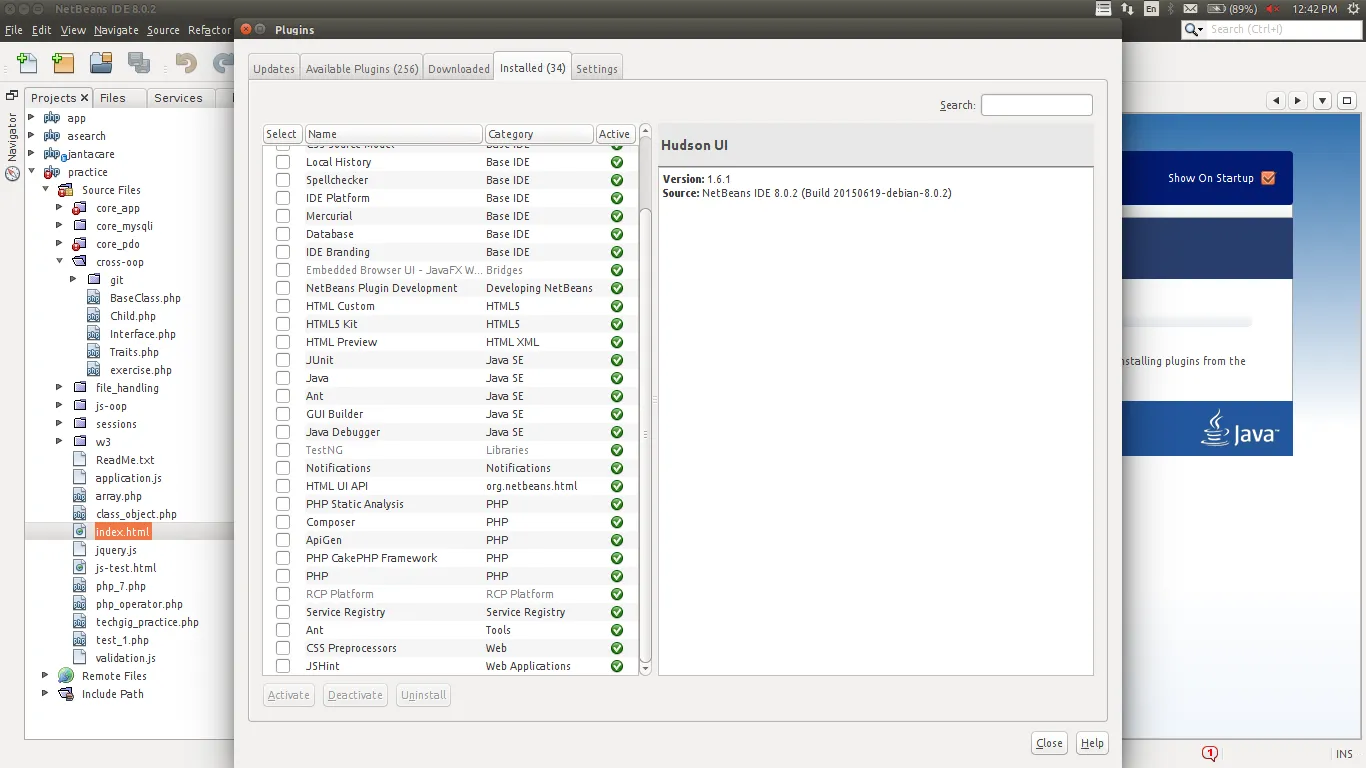Click the Undo toolbar icon
This screenshot has height=768, width=1366.
pyautogui.click(x=186, y=63)
